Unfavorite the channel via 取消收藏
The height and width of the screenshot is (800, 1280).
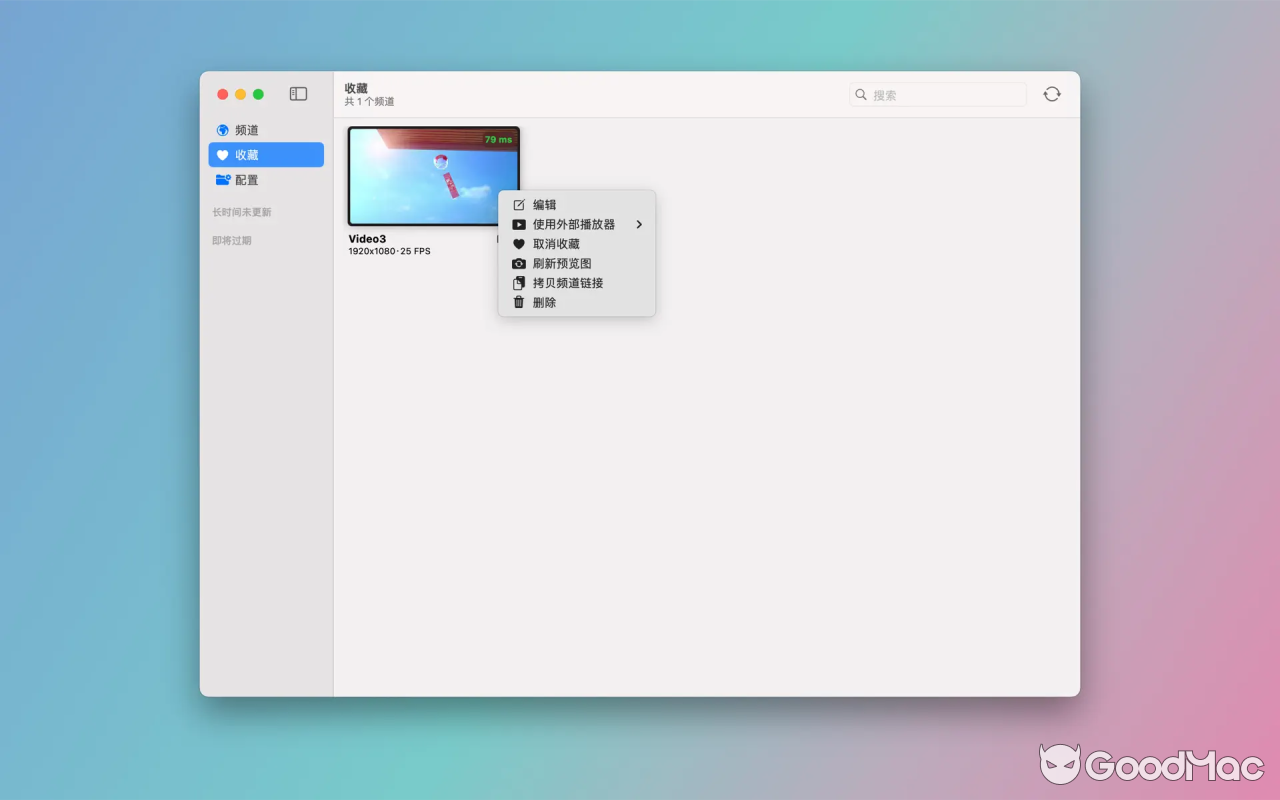point(556,243)
